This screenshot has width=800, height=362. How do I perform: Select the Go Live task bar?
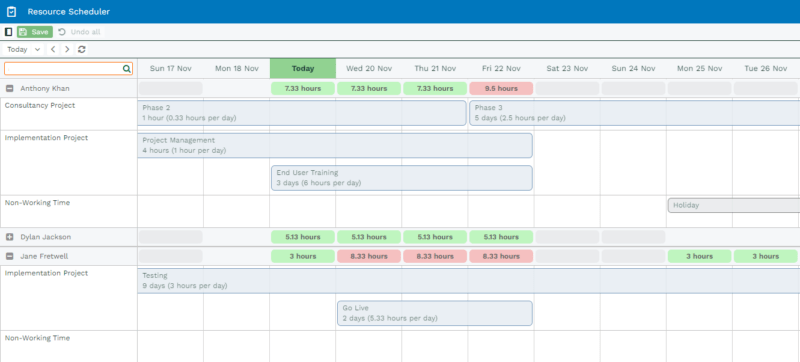[x=435, y=313]
